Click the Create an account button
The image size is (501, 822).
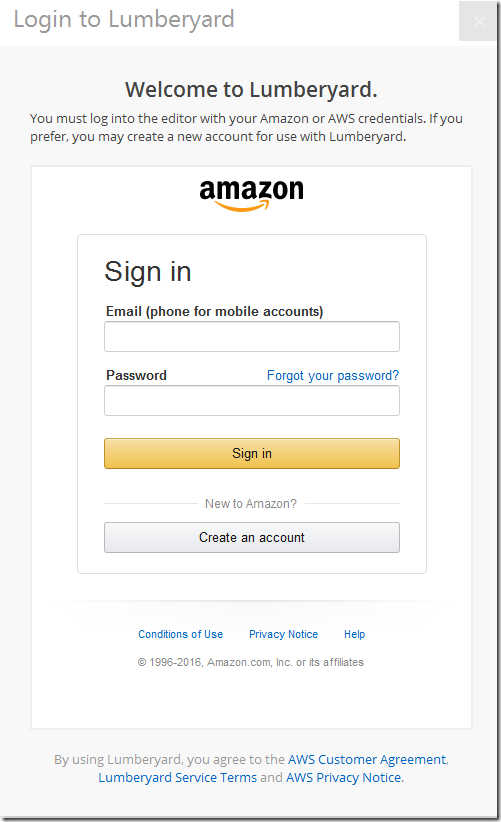pyautogui.click(x=252, y=537)
